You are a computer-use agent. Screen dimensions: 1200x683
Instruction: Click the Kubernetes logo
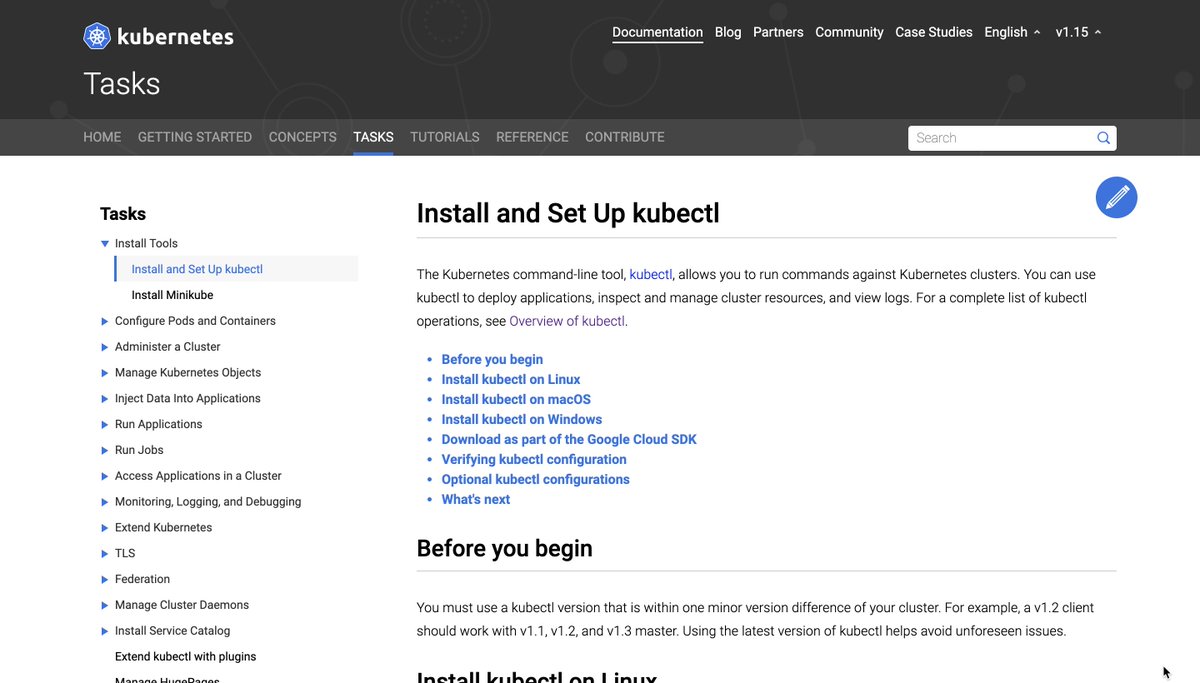tap(158, 37)
